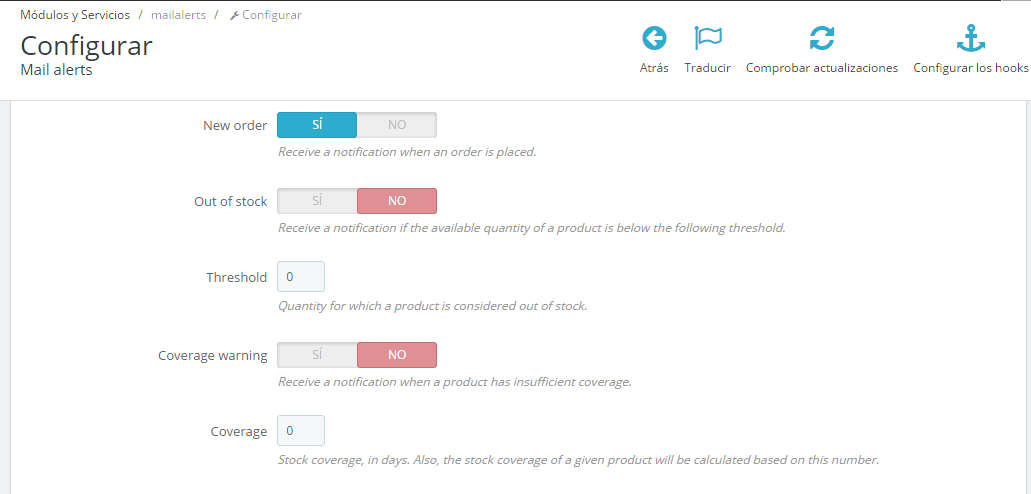Focus the Coverage days input field

(301, 431)
